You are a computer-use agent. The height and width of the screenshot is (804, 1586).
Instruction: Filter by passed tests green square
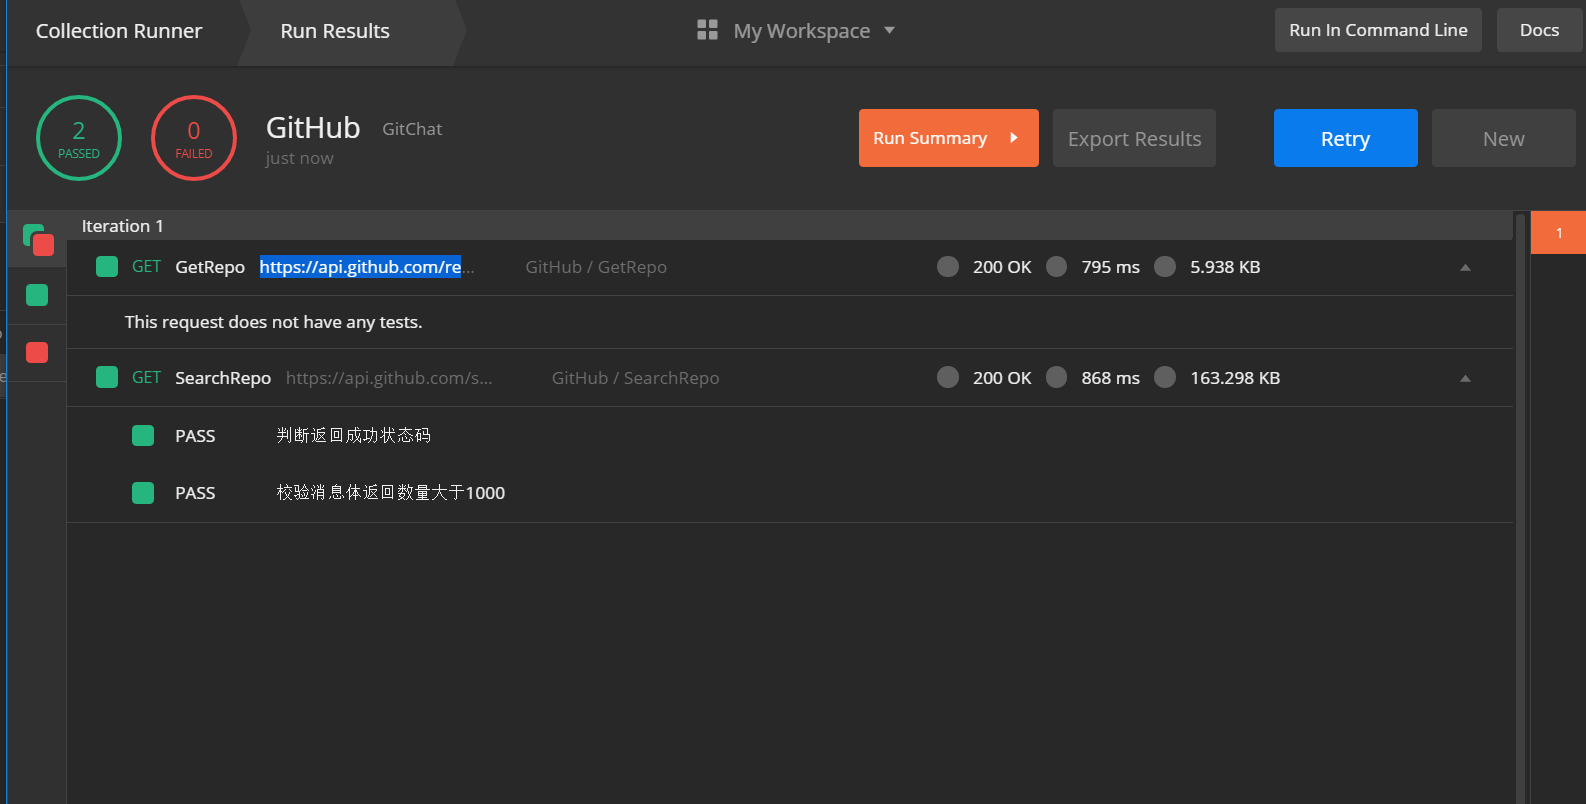pos(37,295)
